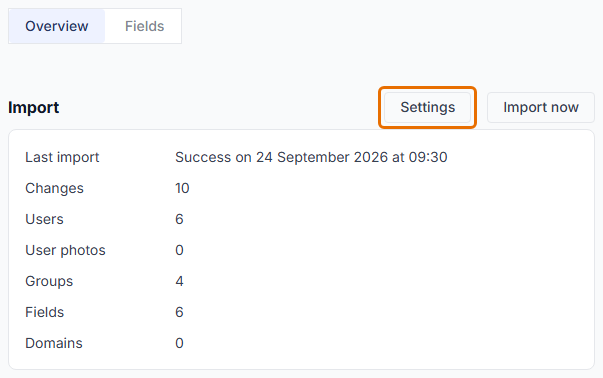This screenshot has width=603, height=378.
Task: Click the Fields row label in summary
Action: point(45,312)
